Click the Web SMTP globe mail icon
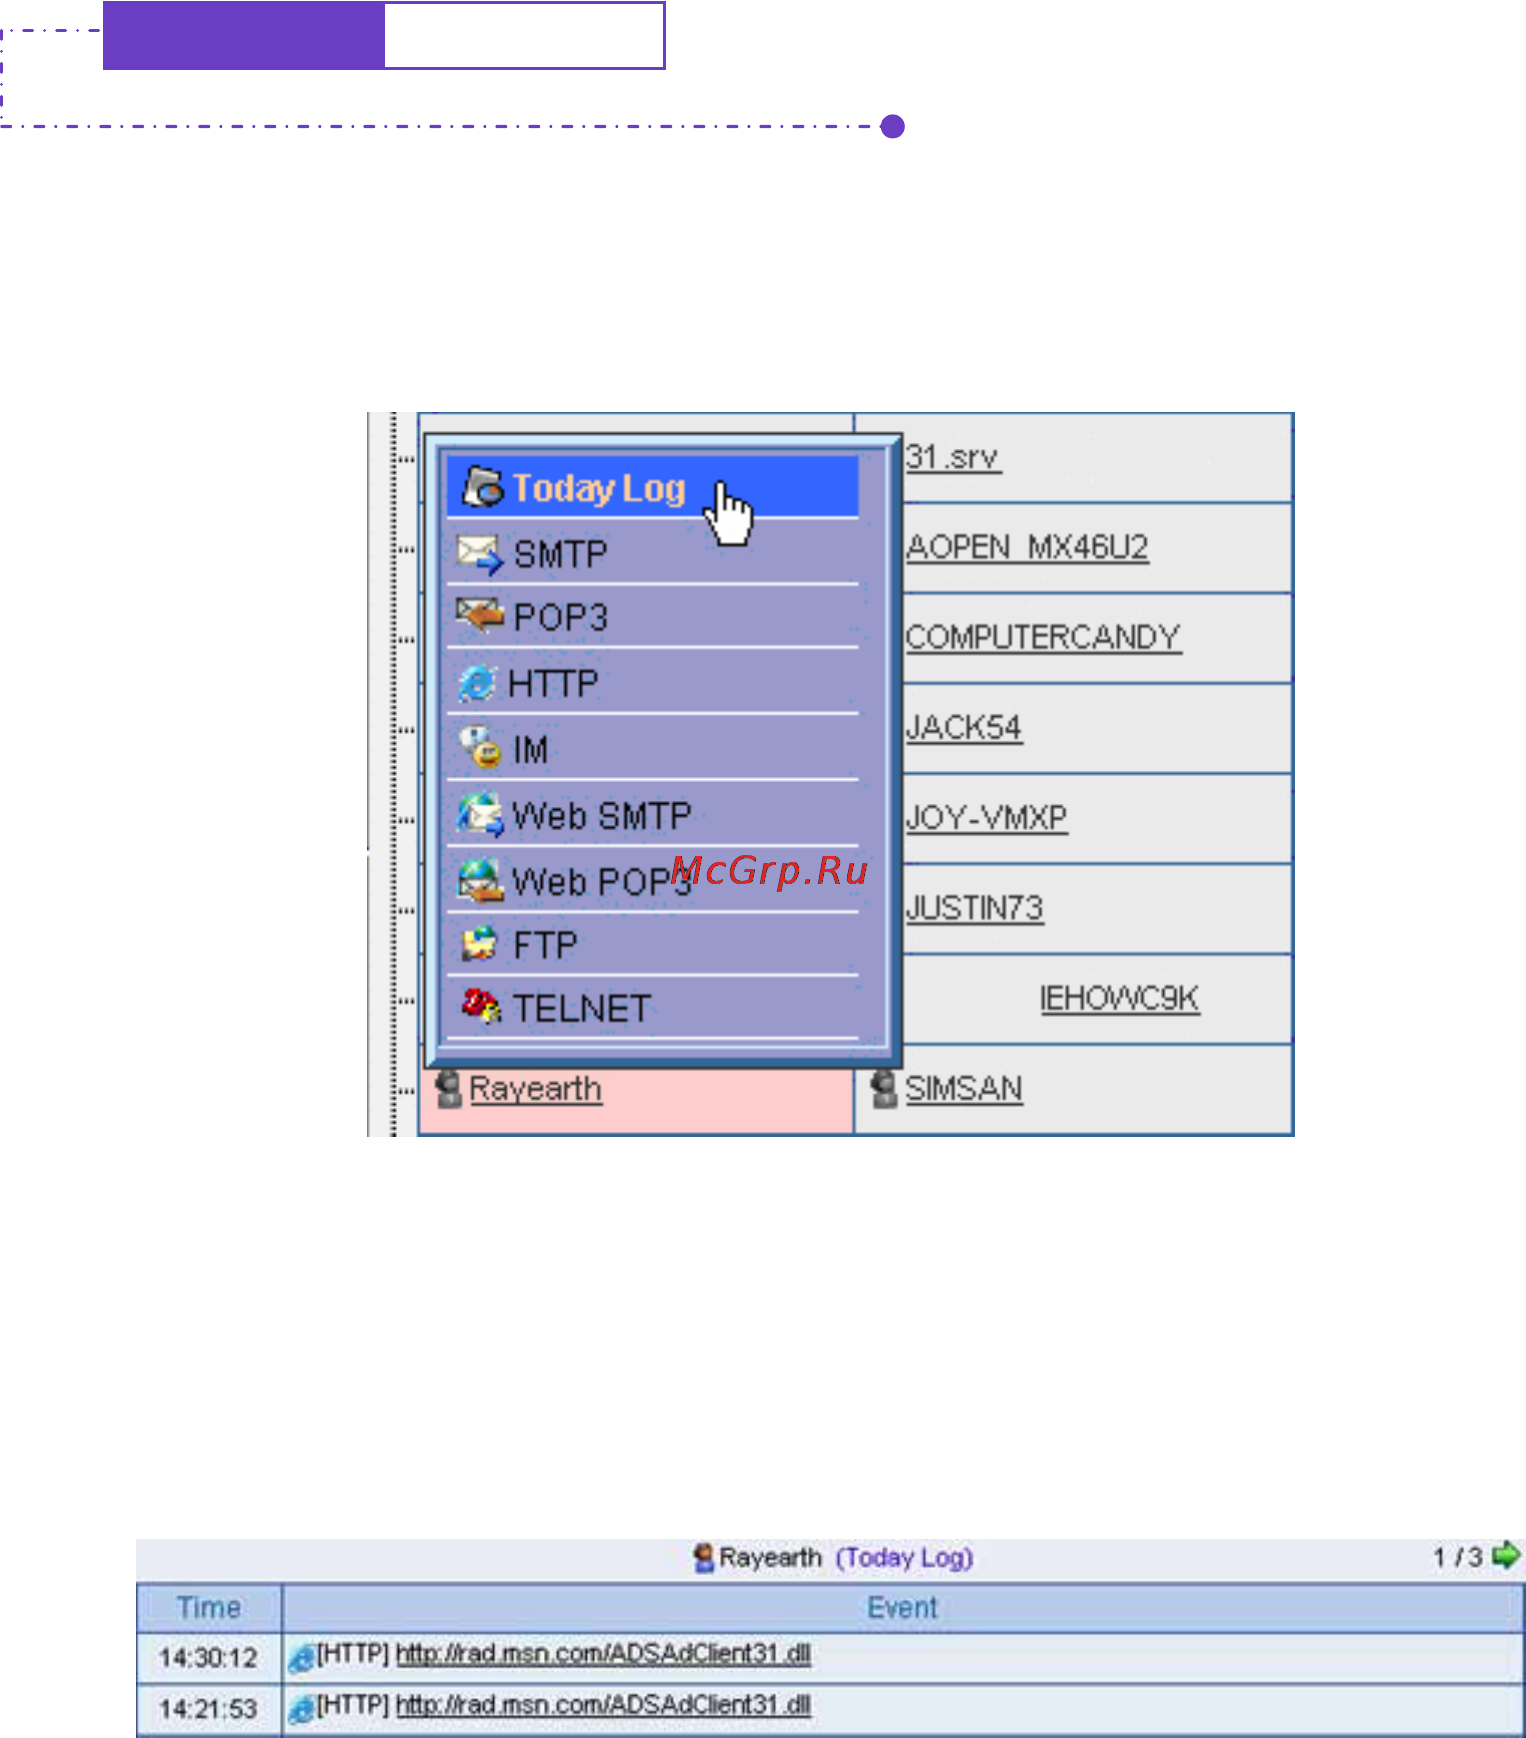Viewport: 1526px width, 1738px height. pyautogui.click(x=480, y=815)
